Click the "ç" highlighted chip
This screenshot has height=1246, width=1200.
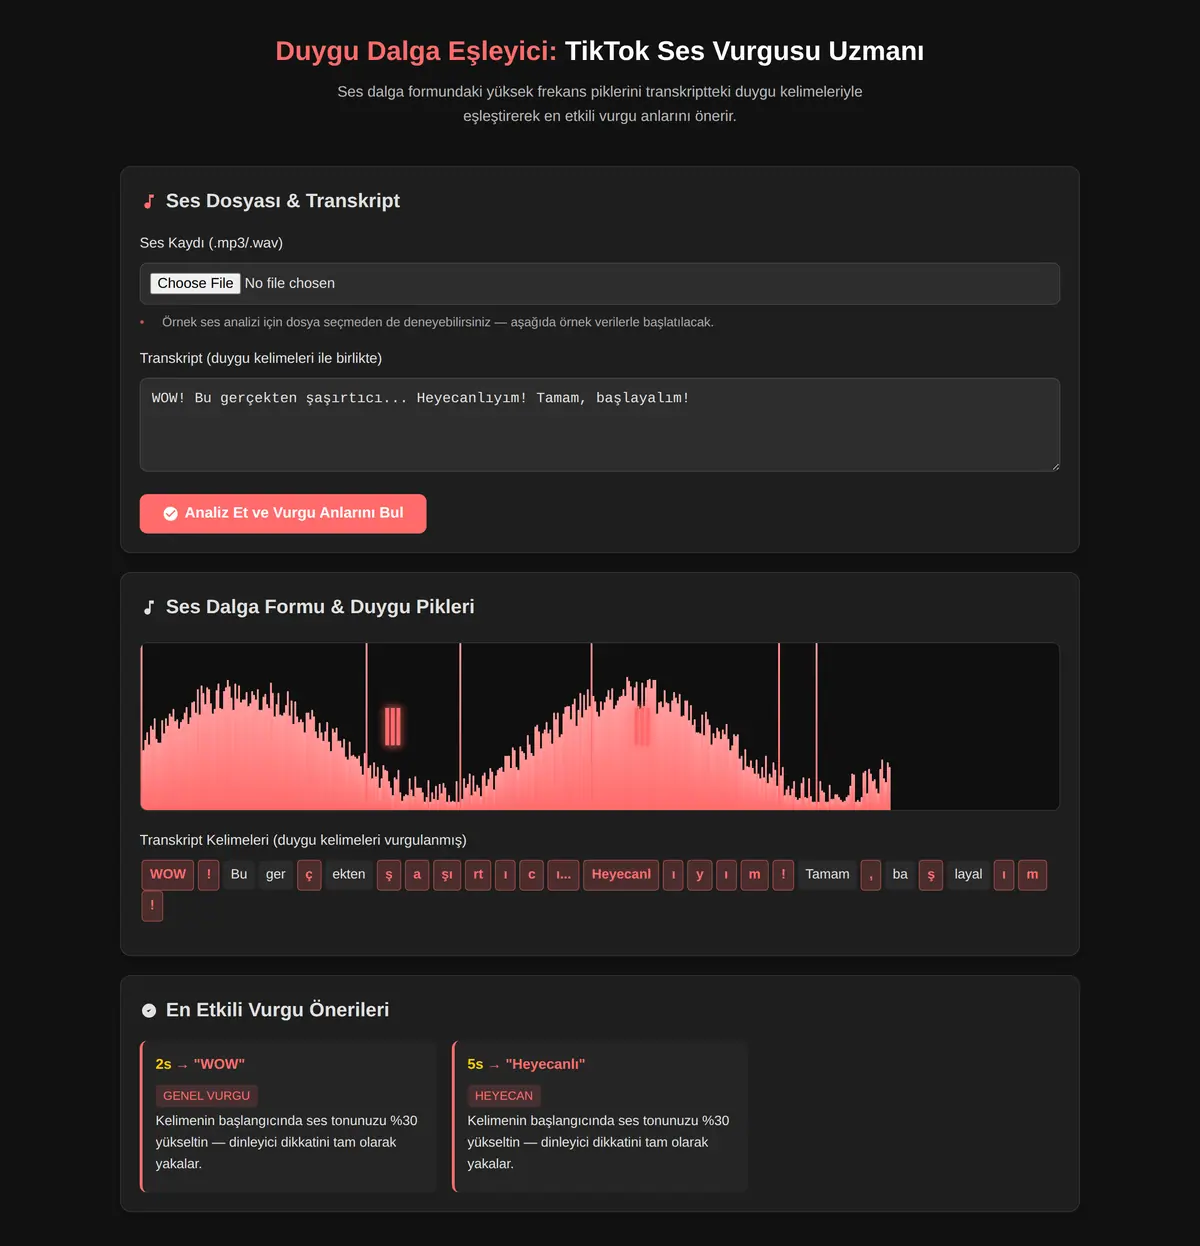tap(309, 875)
